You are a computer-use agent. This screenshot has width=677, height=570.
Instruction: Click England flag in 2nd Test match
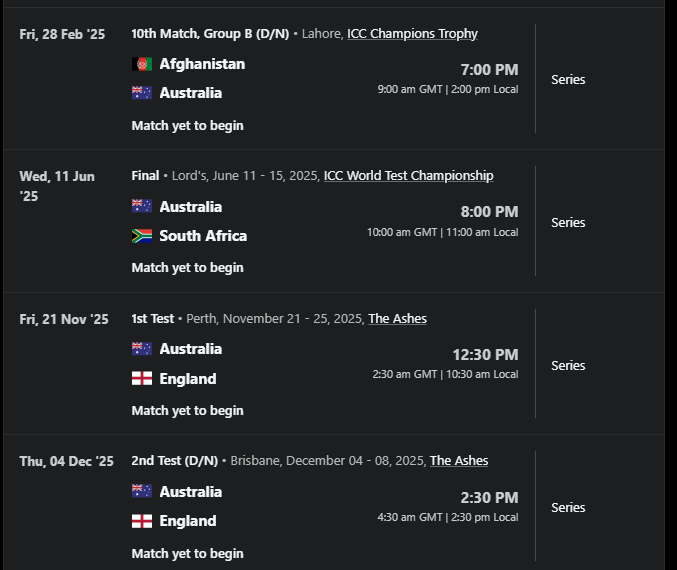[142, 521]
